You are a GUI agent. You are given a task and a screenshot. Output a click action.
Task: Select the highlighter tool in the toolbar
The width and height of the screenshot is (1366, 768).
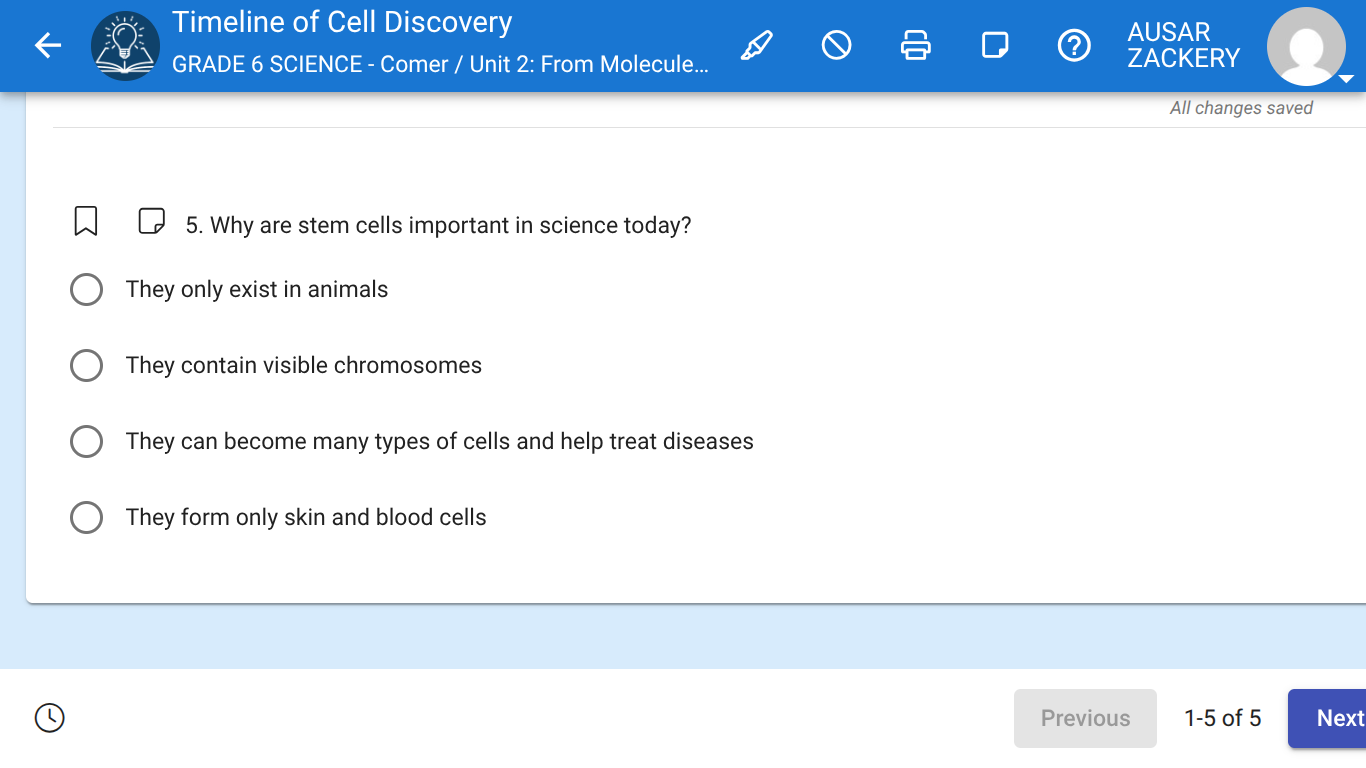coord(757,45)
